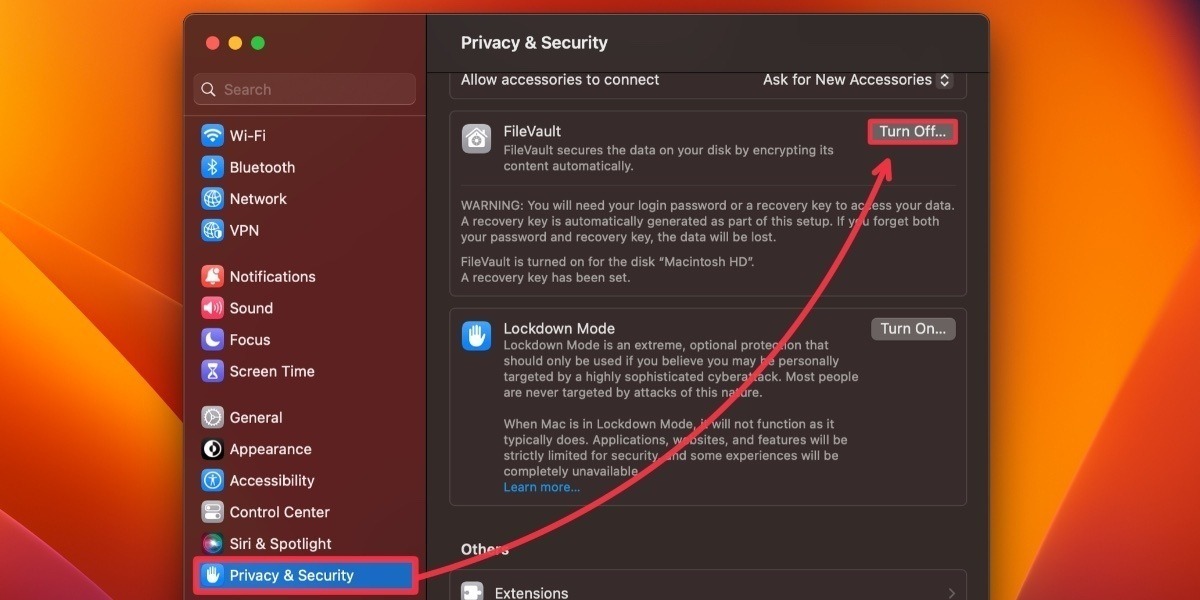
Task: Select General in the sidebar
Action: (256, 418)
